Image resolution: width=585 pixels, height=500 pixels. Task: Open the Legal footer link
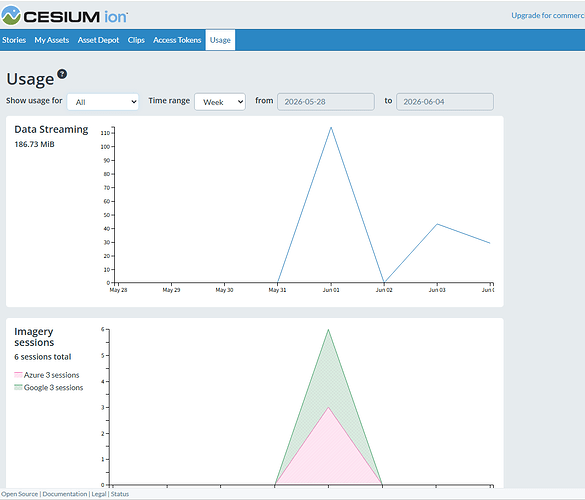pyautogui.click(x=99, y=494)
